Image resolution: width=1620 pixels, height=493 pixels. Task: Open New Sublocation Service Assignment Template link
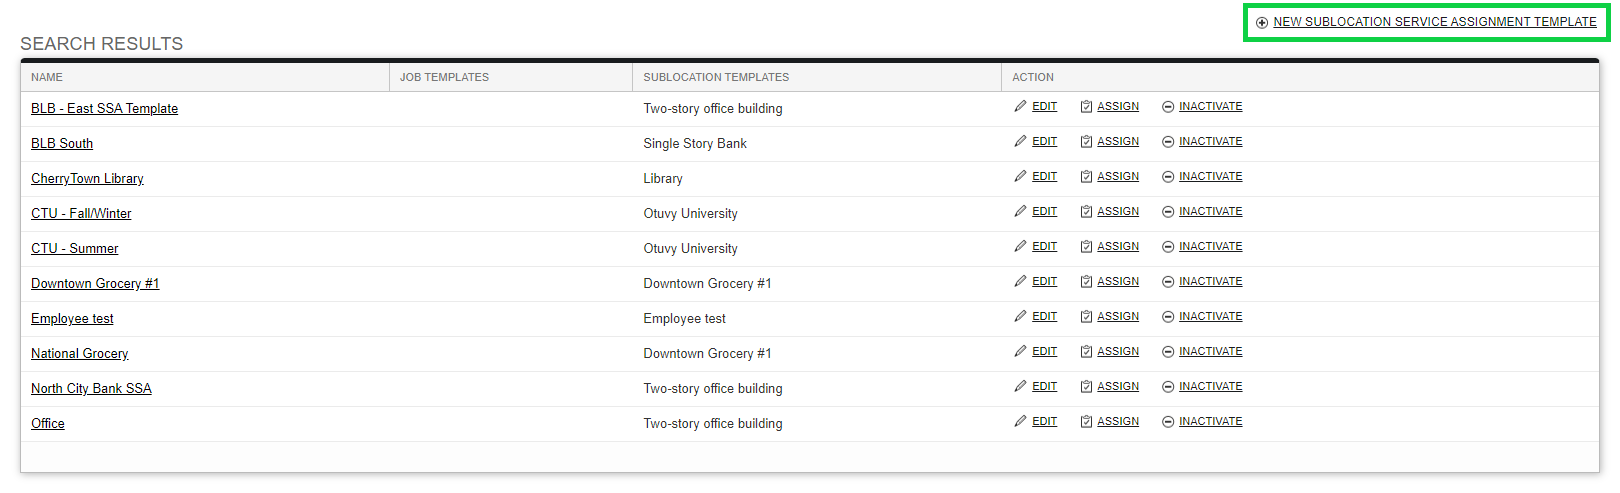coord(1435,22)
